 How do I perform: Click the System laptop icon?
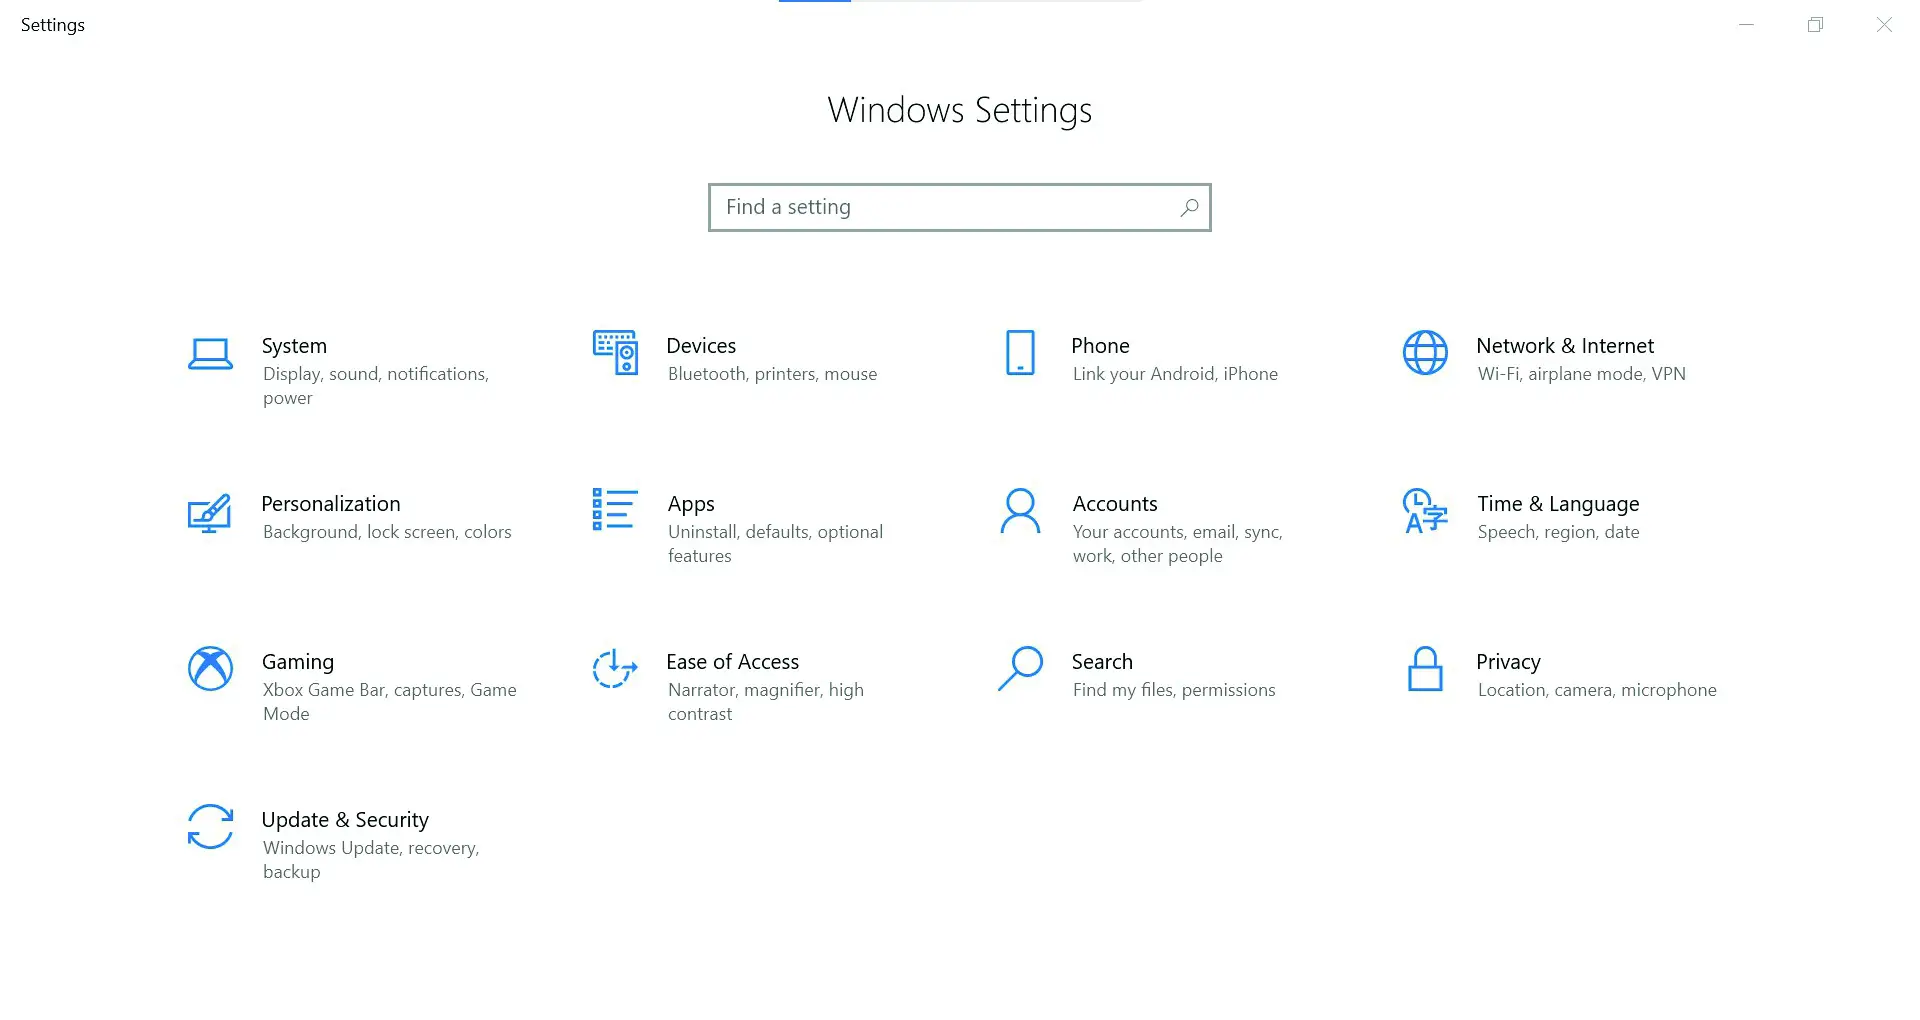pos(210,354)
